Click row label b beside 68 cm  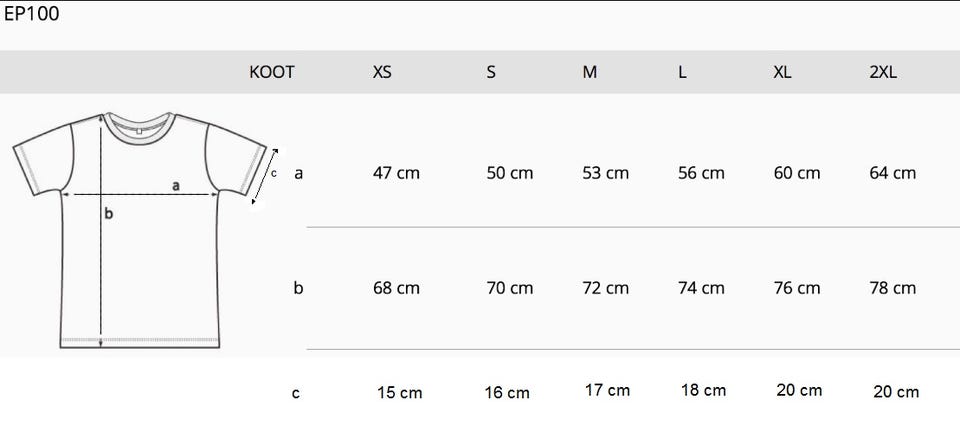pyautogui.click(x=298, y=288)
